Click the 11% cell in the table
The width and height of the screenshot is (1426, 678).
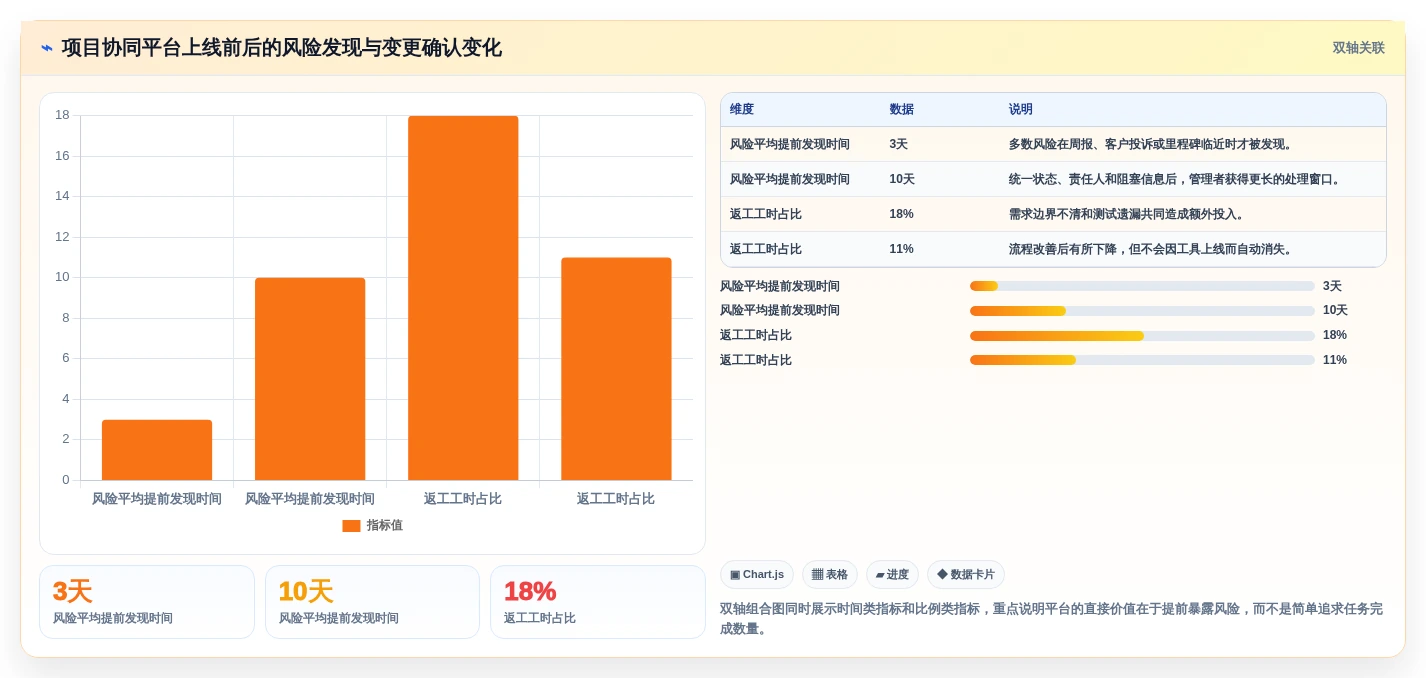pos(902,250)
